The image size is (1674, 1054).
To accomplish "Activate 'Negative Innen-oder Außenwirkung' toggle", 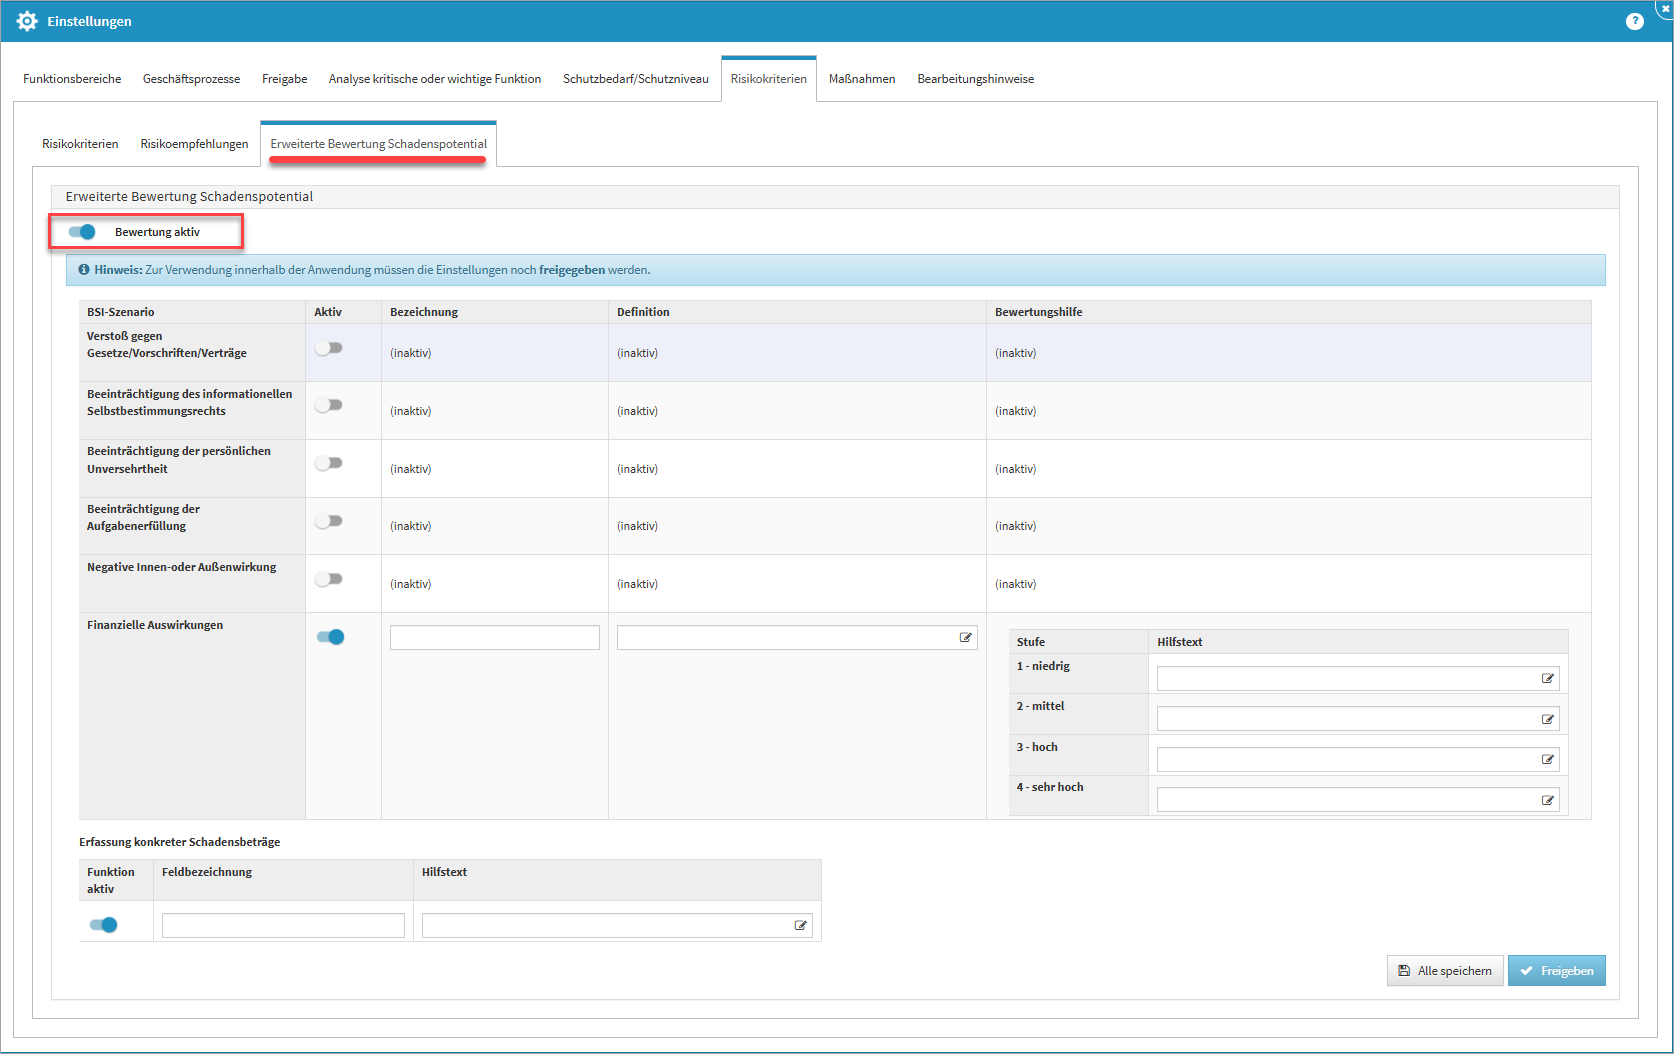I will click(329, 579).
